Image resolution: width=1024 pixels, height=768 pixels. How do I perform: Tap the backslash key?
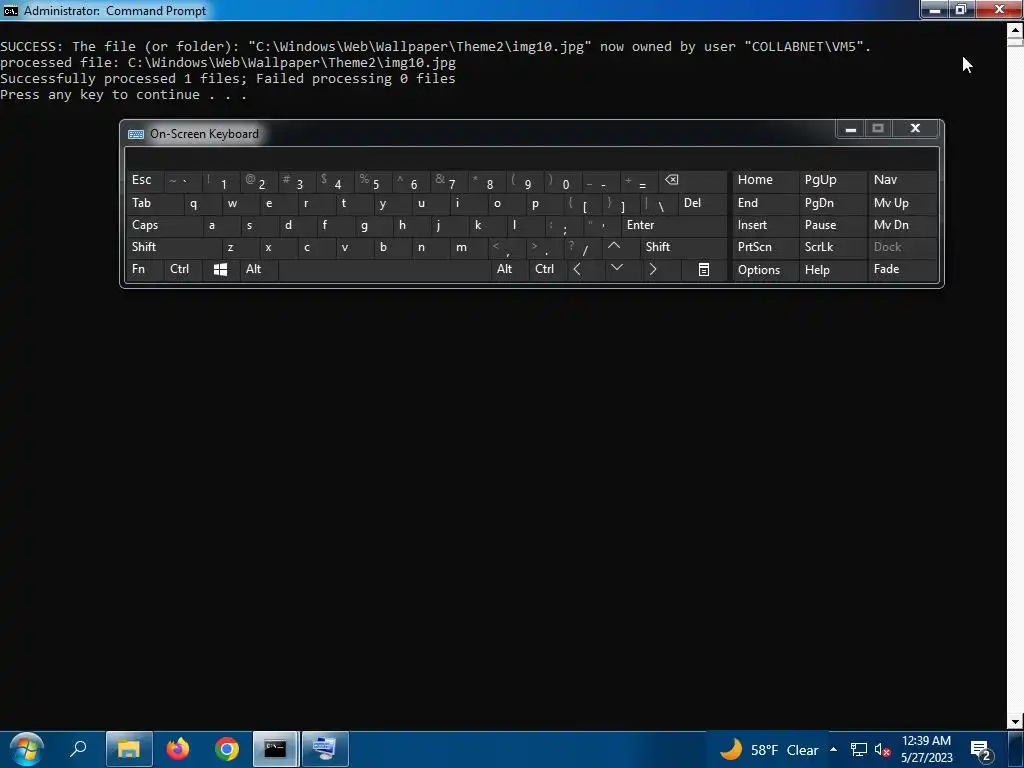tap(658, 203)
